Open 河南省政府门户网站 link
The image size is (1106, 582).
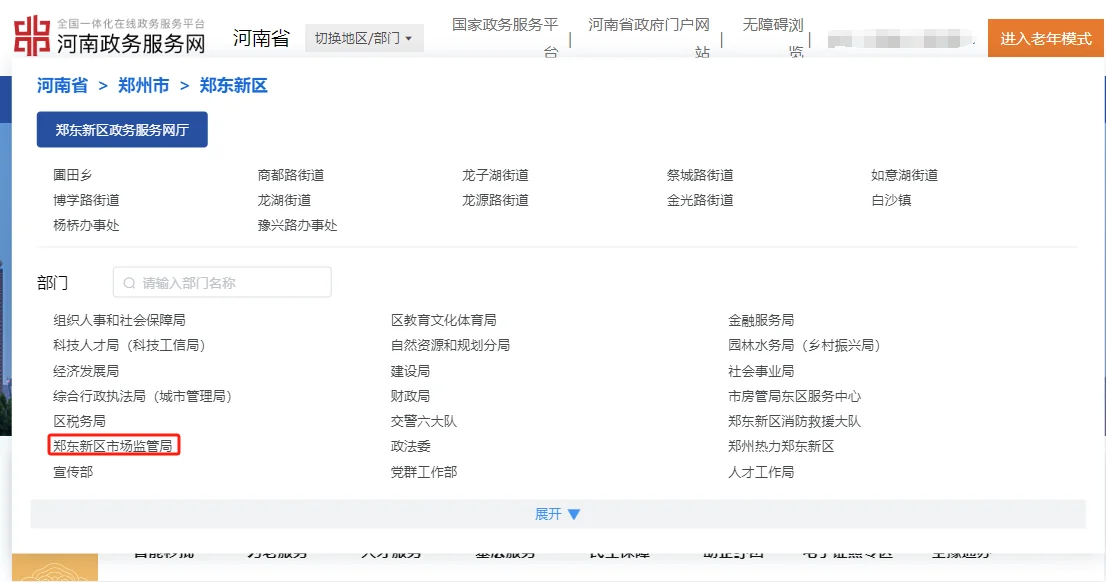649,38
